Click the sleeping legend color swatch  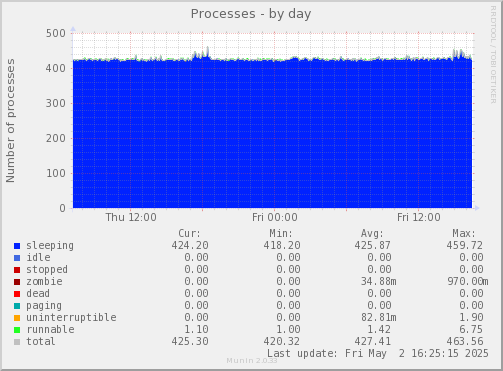(x=17, y=246)
